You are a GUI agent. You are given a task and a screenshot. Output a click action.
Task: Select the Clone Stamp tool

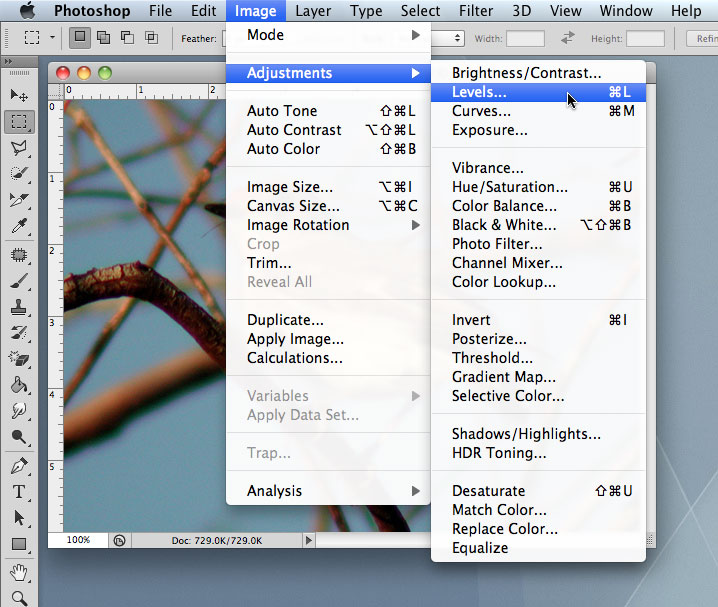[x=19, y=307]
